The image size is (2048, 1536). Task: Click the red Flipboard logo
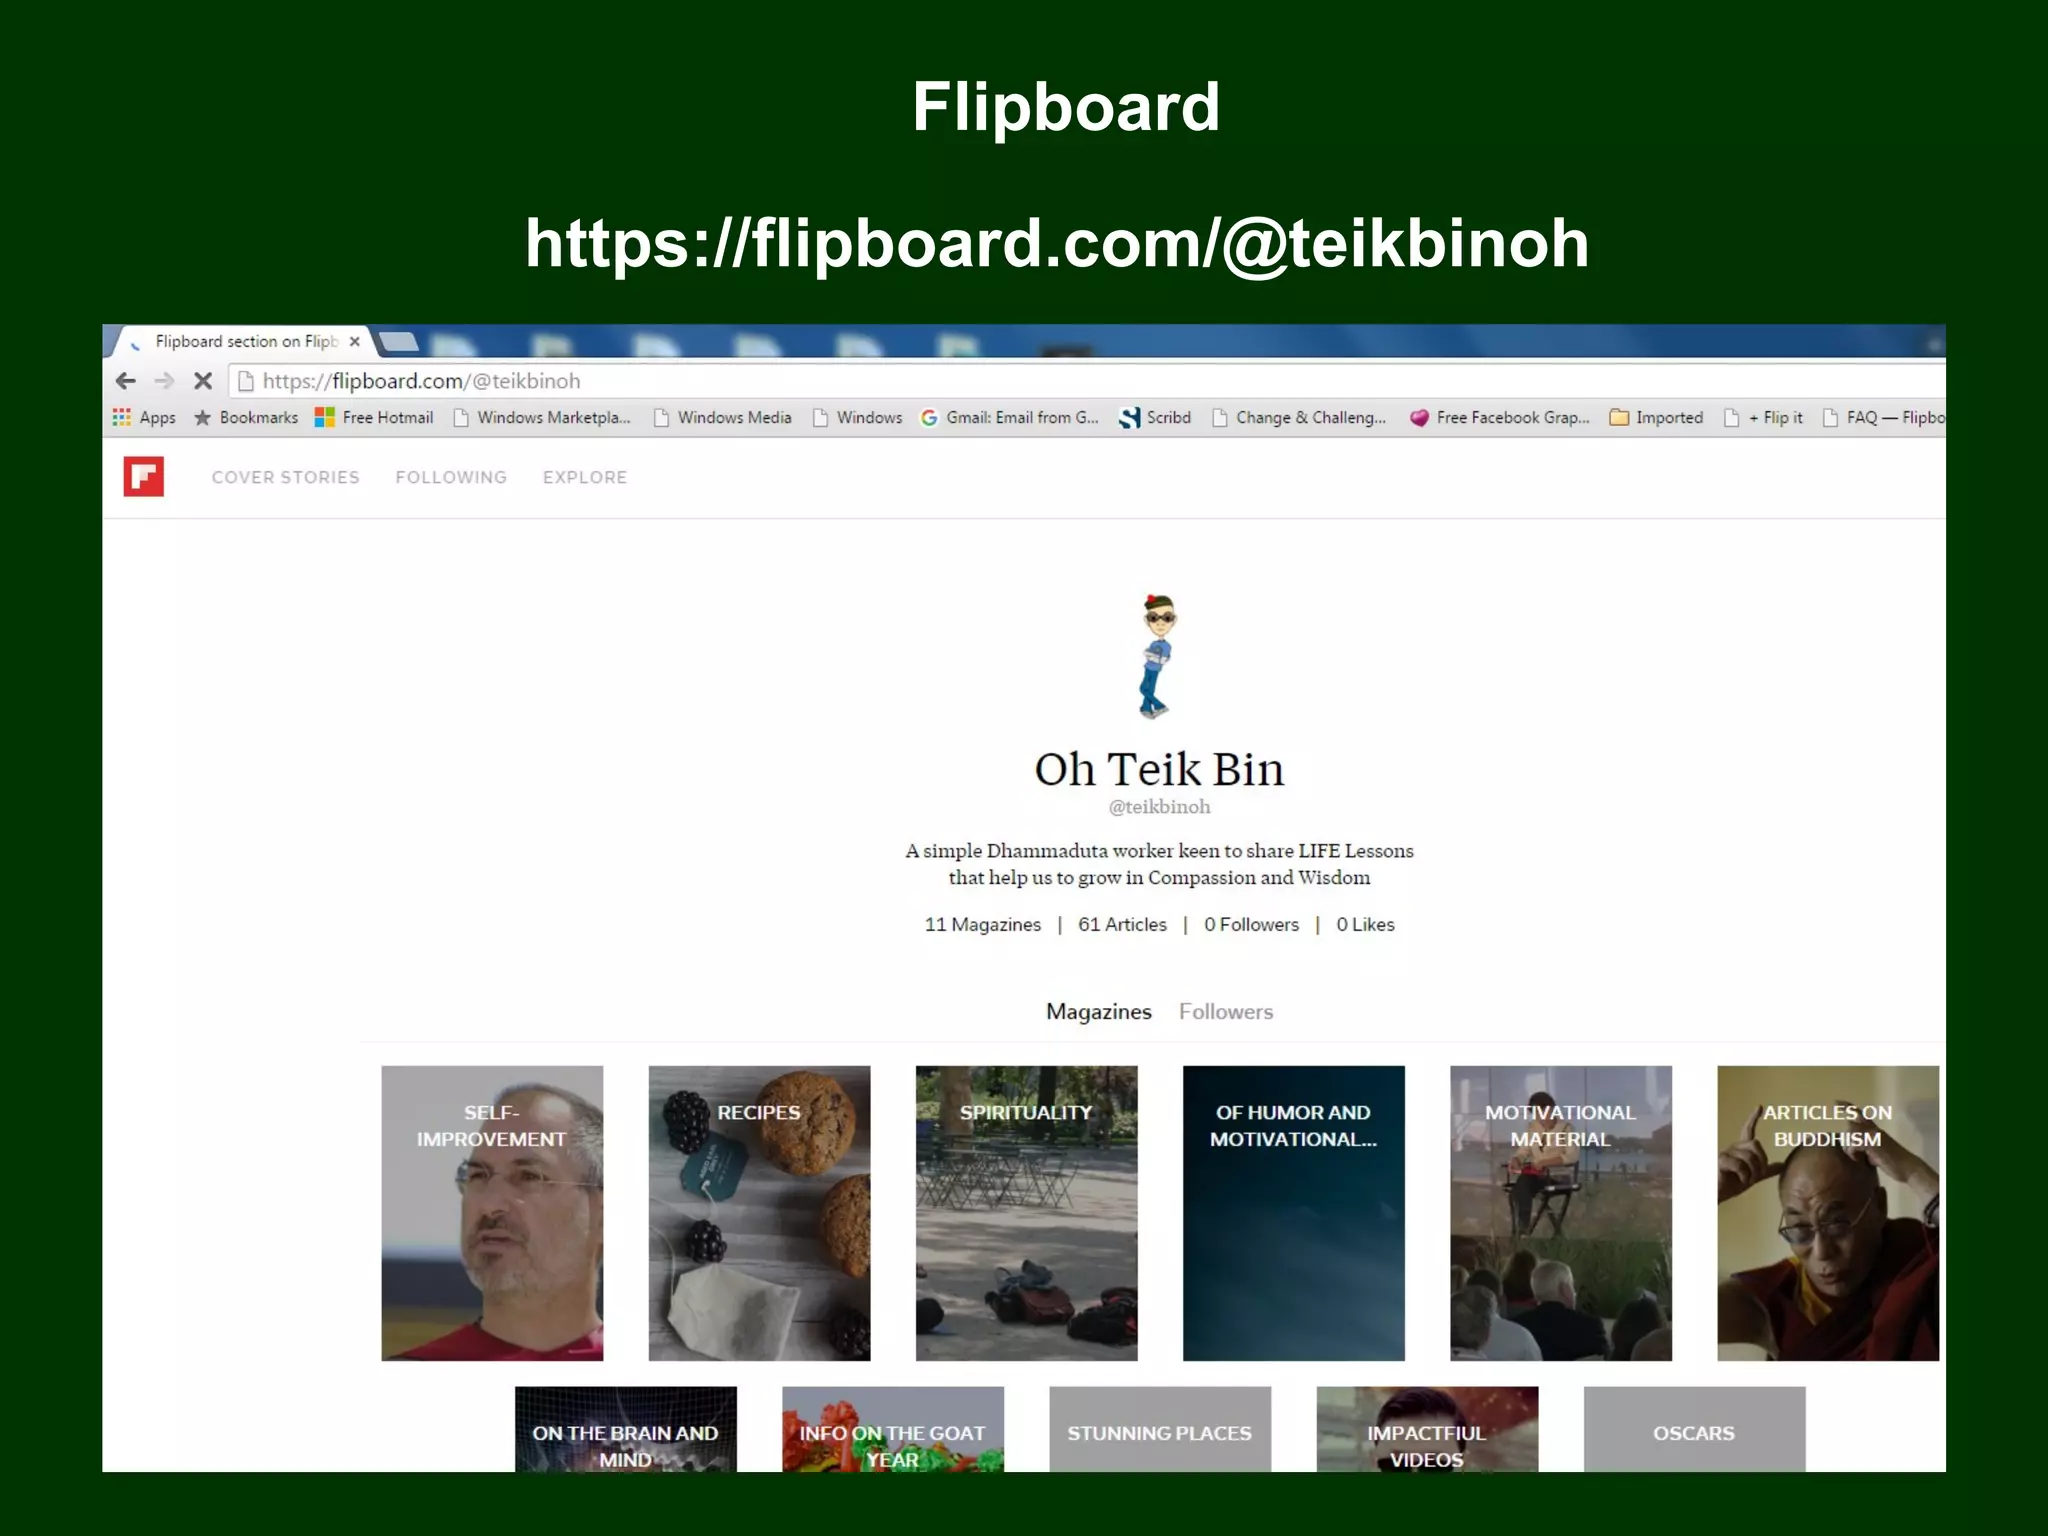click(144, 477)
